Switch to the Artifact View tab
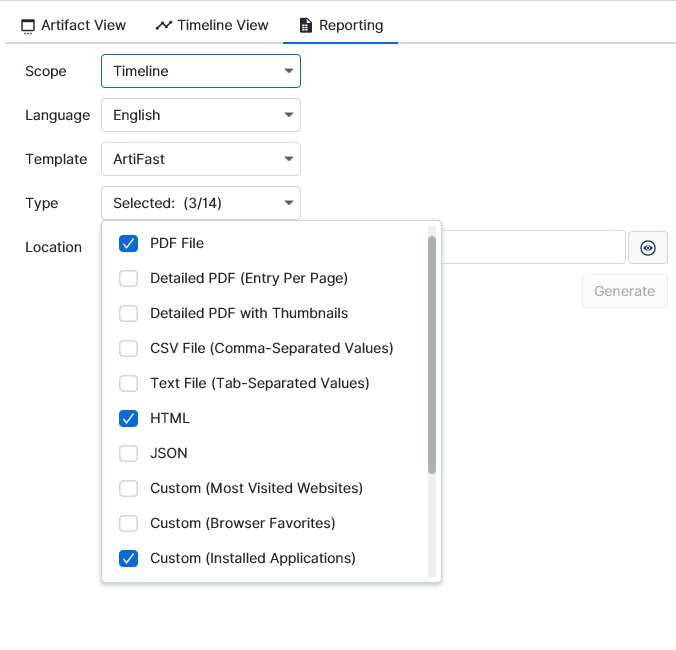 point(73,25)
